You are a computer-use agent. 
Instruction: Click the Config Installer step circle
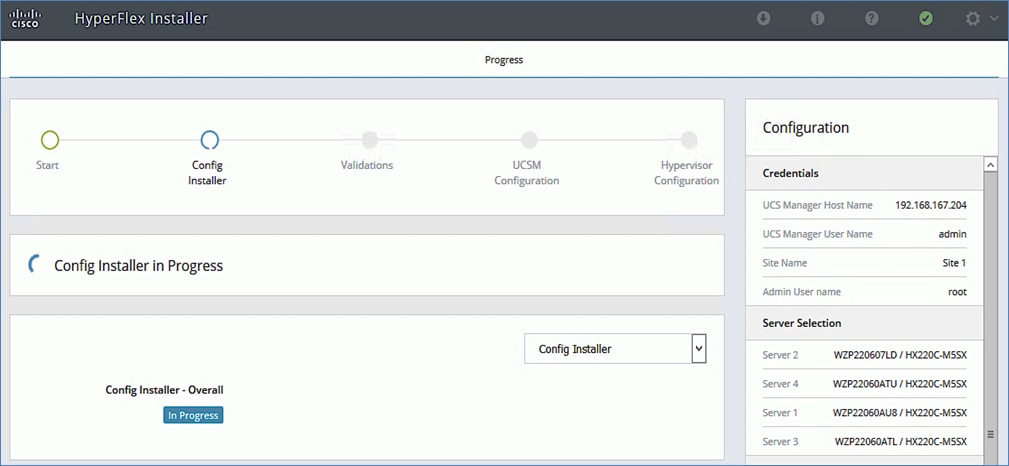tap(209, 140)
